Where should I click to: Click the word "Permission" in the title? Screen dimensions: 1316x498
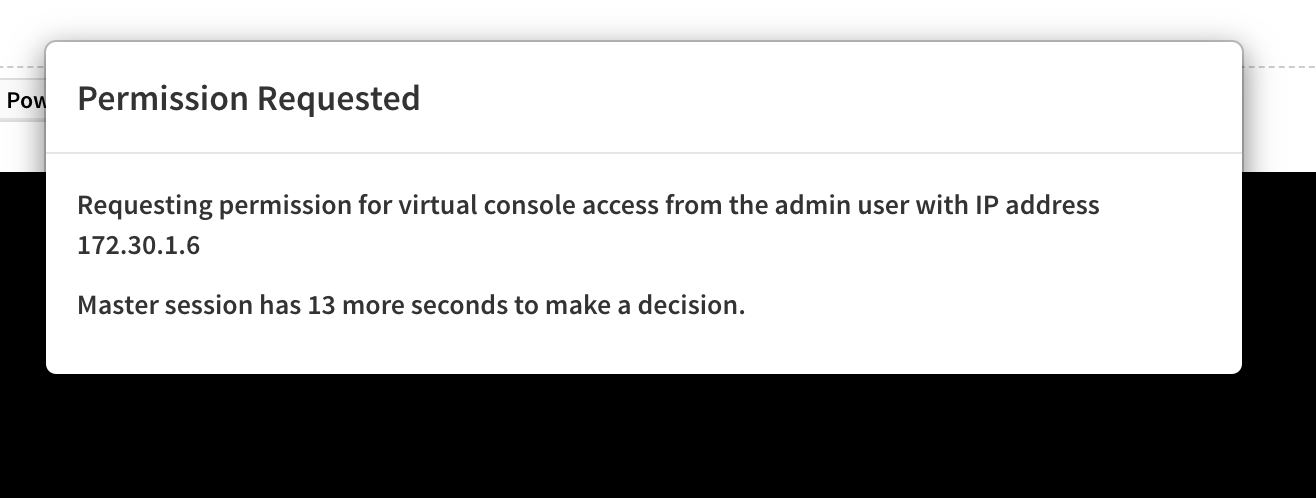pyautogui.click(x=162, y=99)
